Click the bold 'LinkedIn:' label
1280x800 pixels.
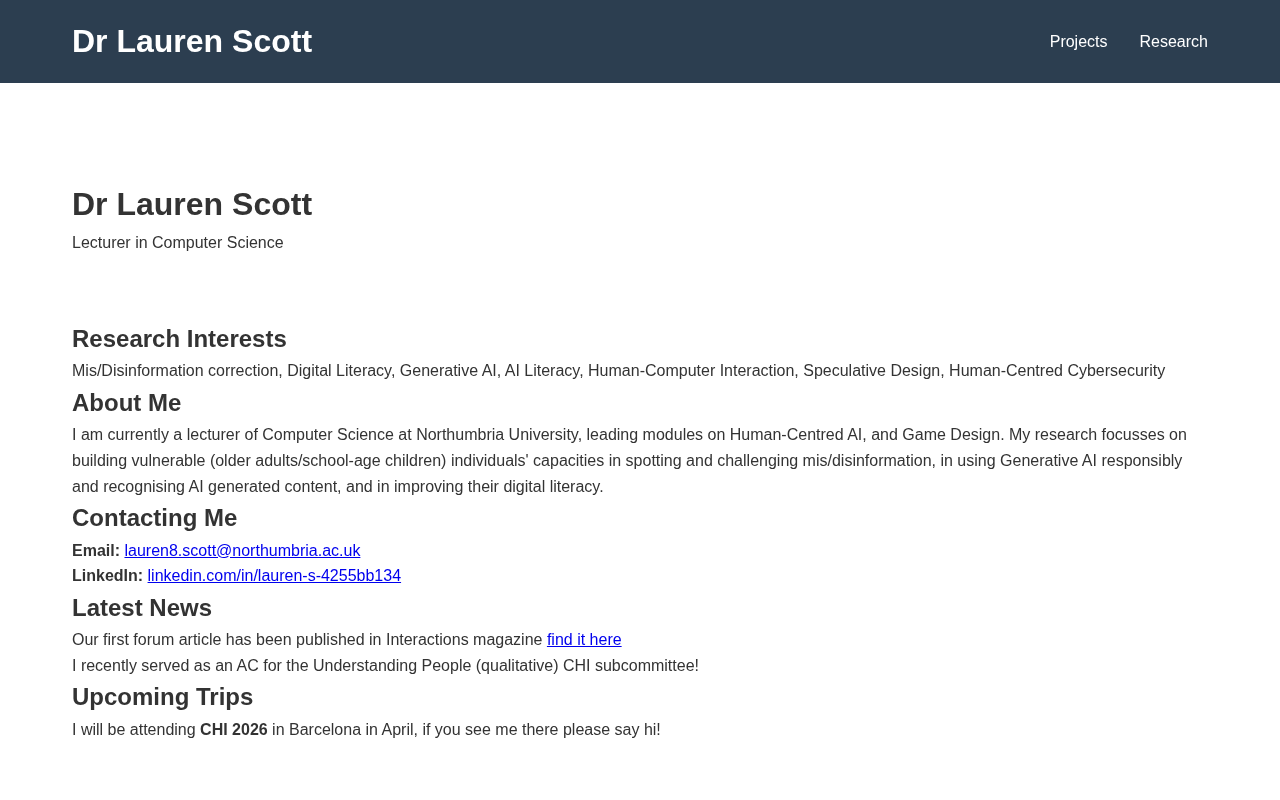(107, 576)
